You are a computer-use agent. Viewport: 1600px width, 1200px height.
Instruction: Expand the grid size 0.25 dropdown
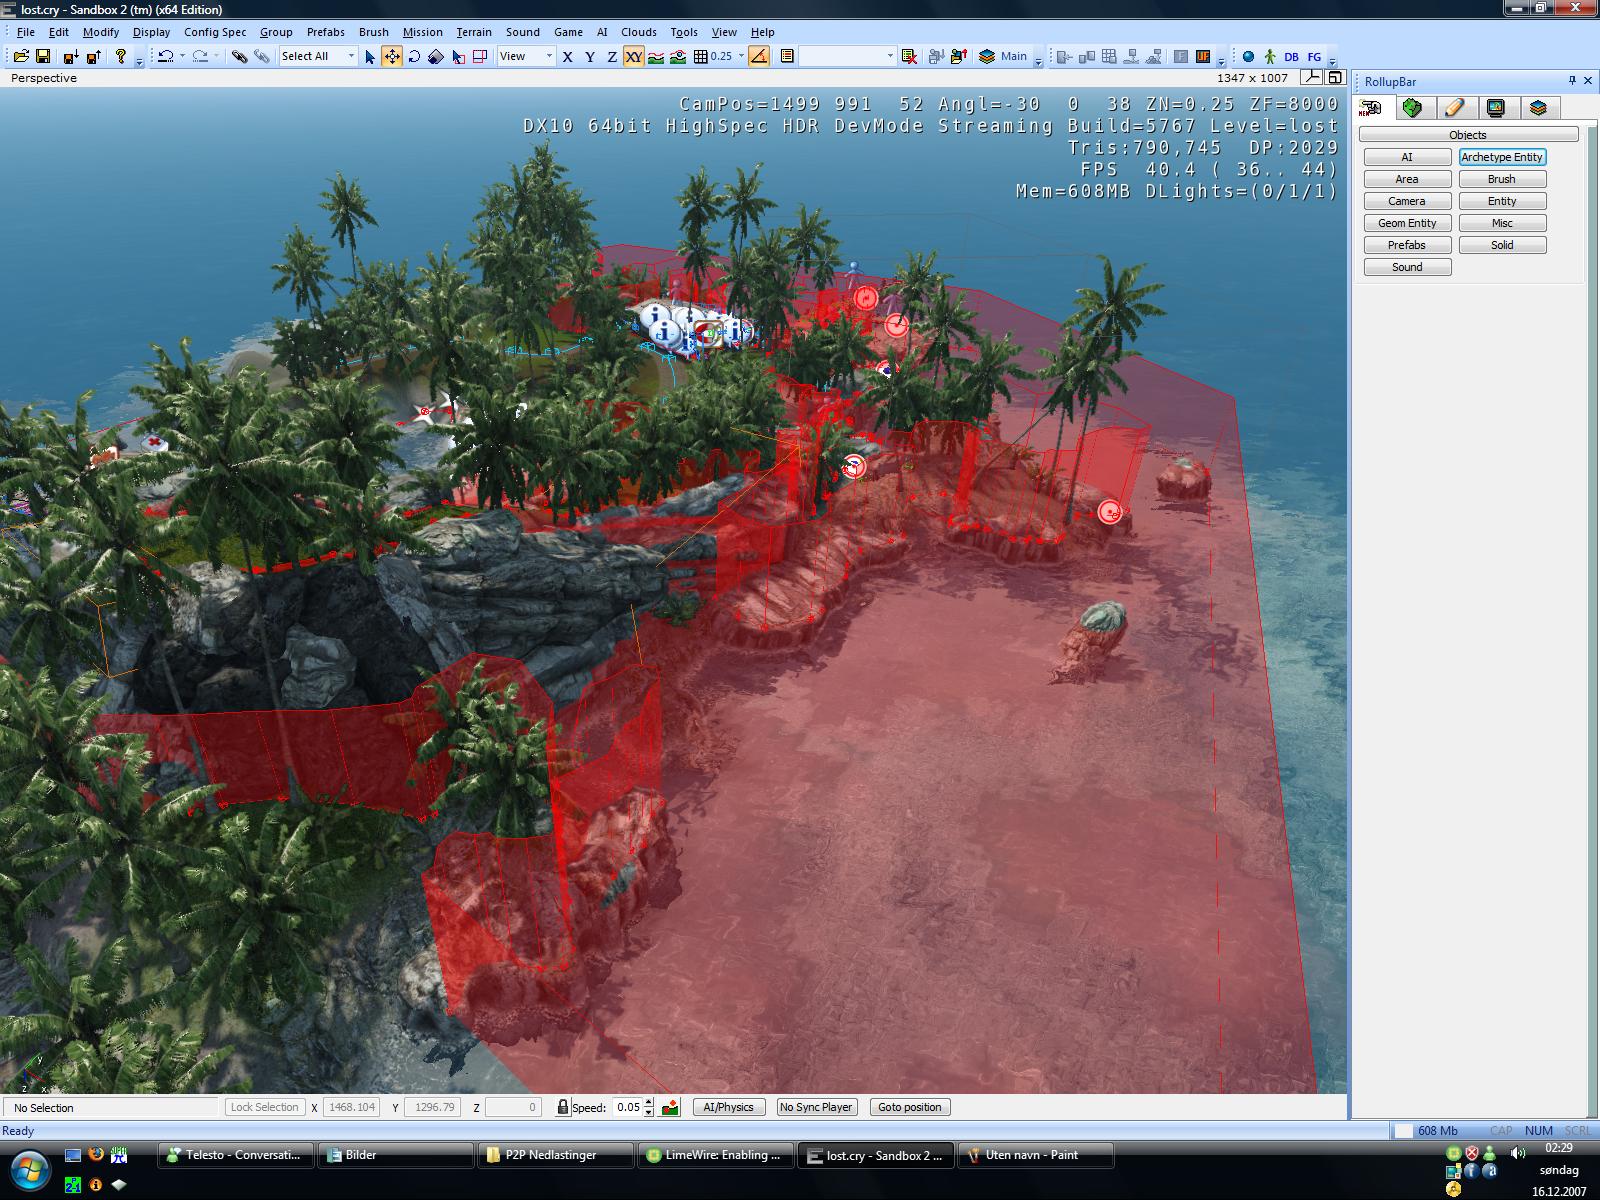[741, 56]
